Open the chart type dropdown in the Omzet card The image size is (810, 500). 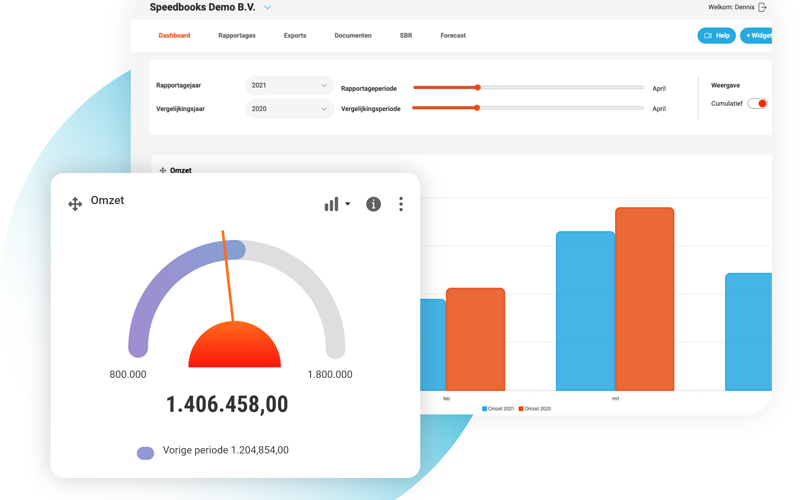[337, 204]
